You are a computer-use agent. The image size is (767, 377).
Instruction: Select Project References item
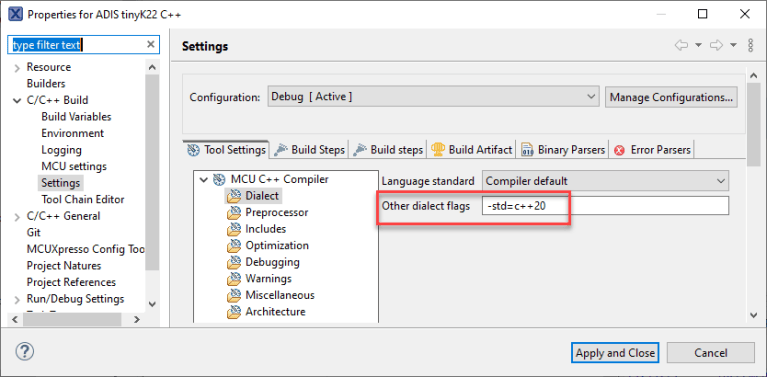click(x=71, y=283)
